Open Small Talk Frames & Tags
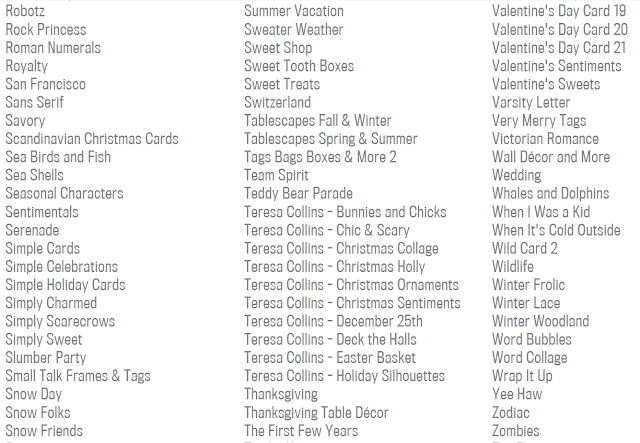This screenshot has width=640, height=443. click(x=78, y=376)
